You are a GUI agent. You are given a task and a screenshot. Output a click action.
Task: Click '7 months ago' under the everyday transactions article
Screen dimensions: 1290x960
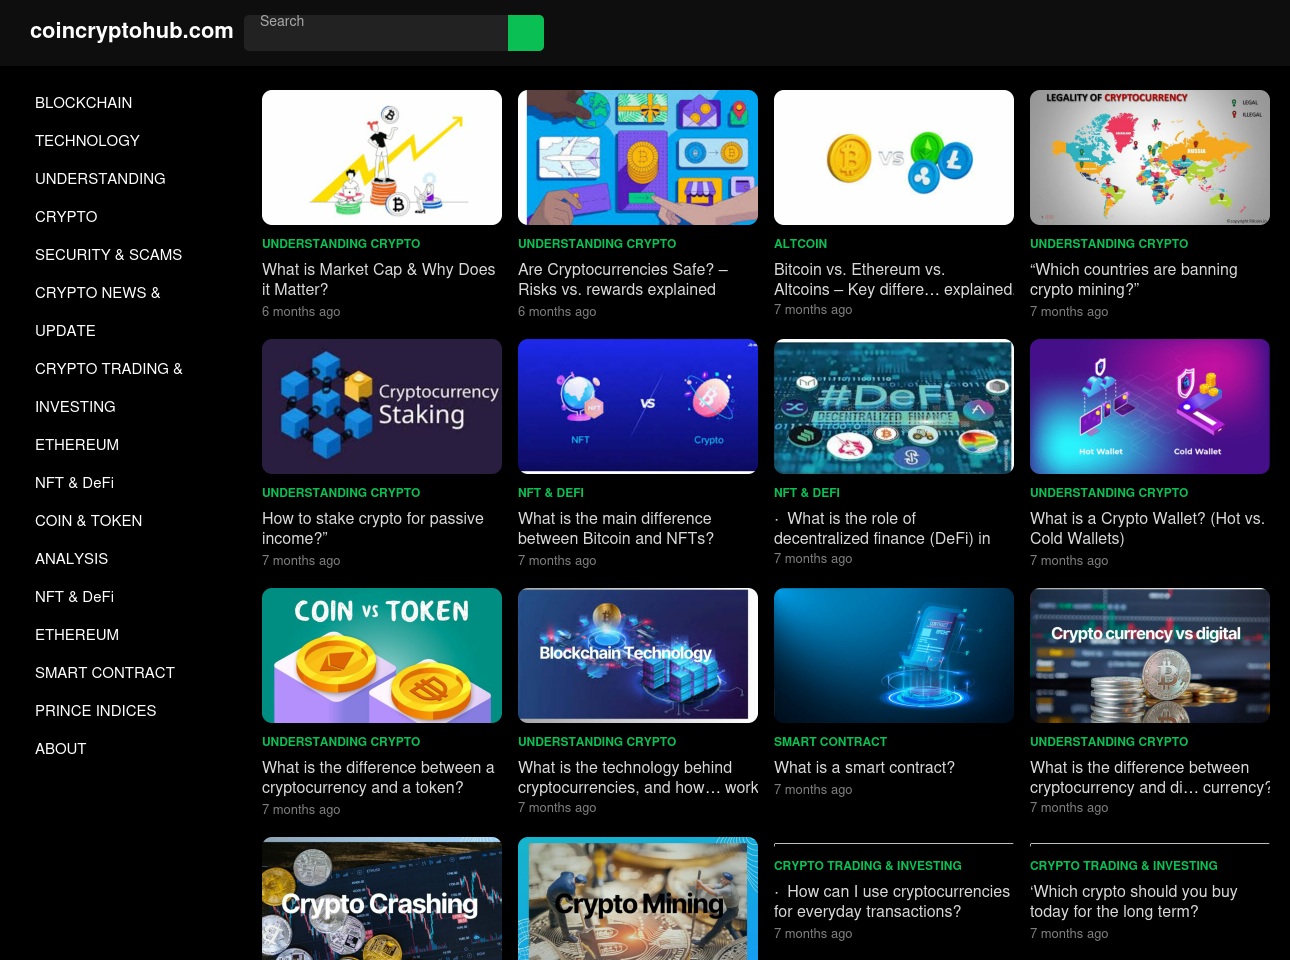click(813, 934)
